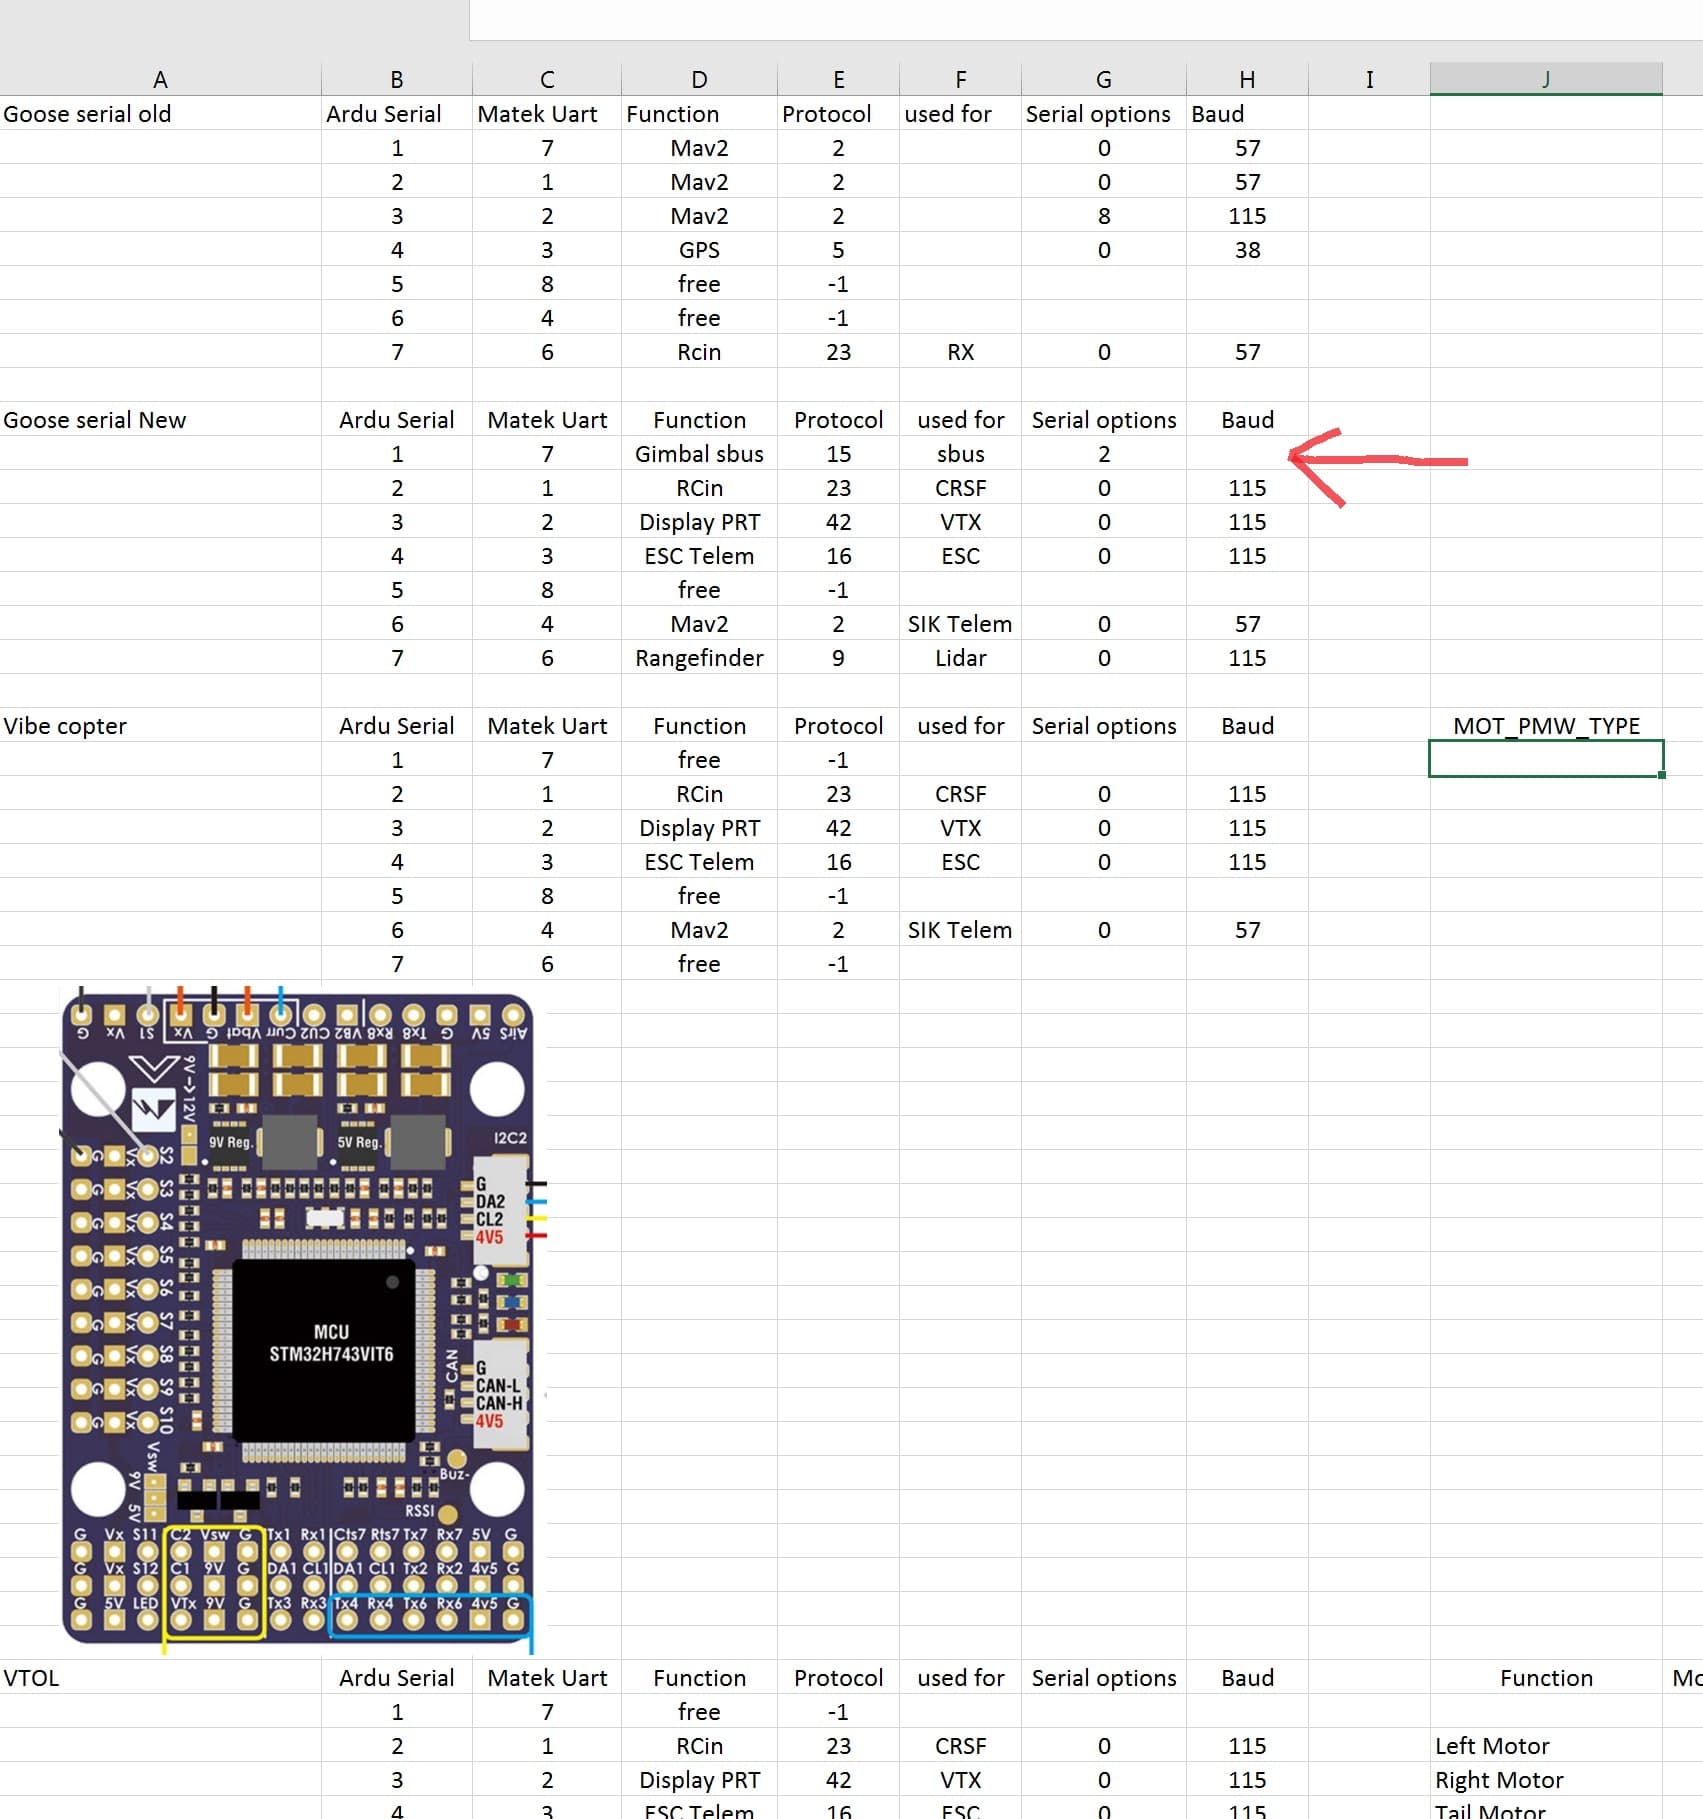The width and height of the screenshot is (1703, 1819).
Task: Select the 'Goose serial New' cell
Action: 95,420
